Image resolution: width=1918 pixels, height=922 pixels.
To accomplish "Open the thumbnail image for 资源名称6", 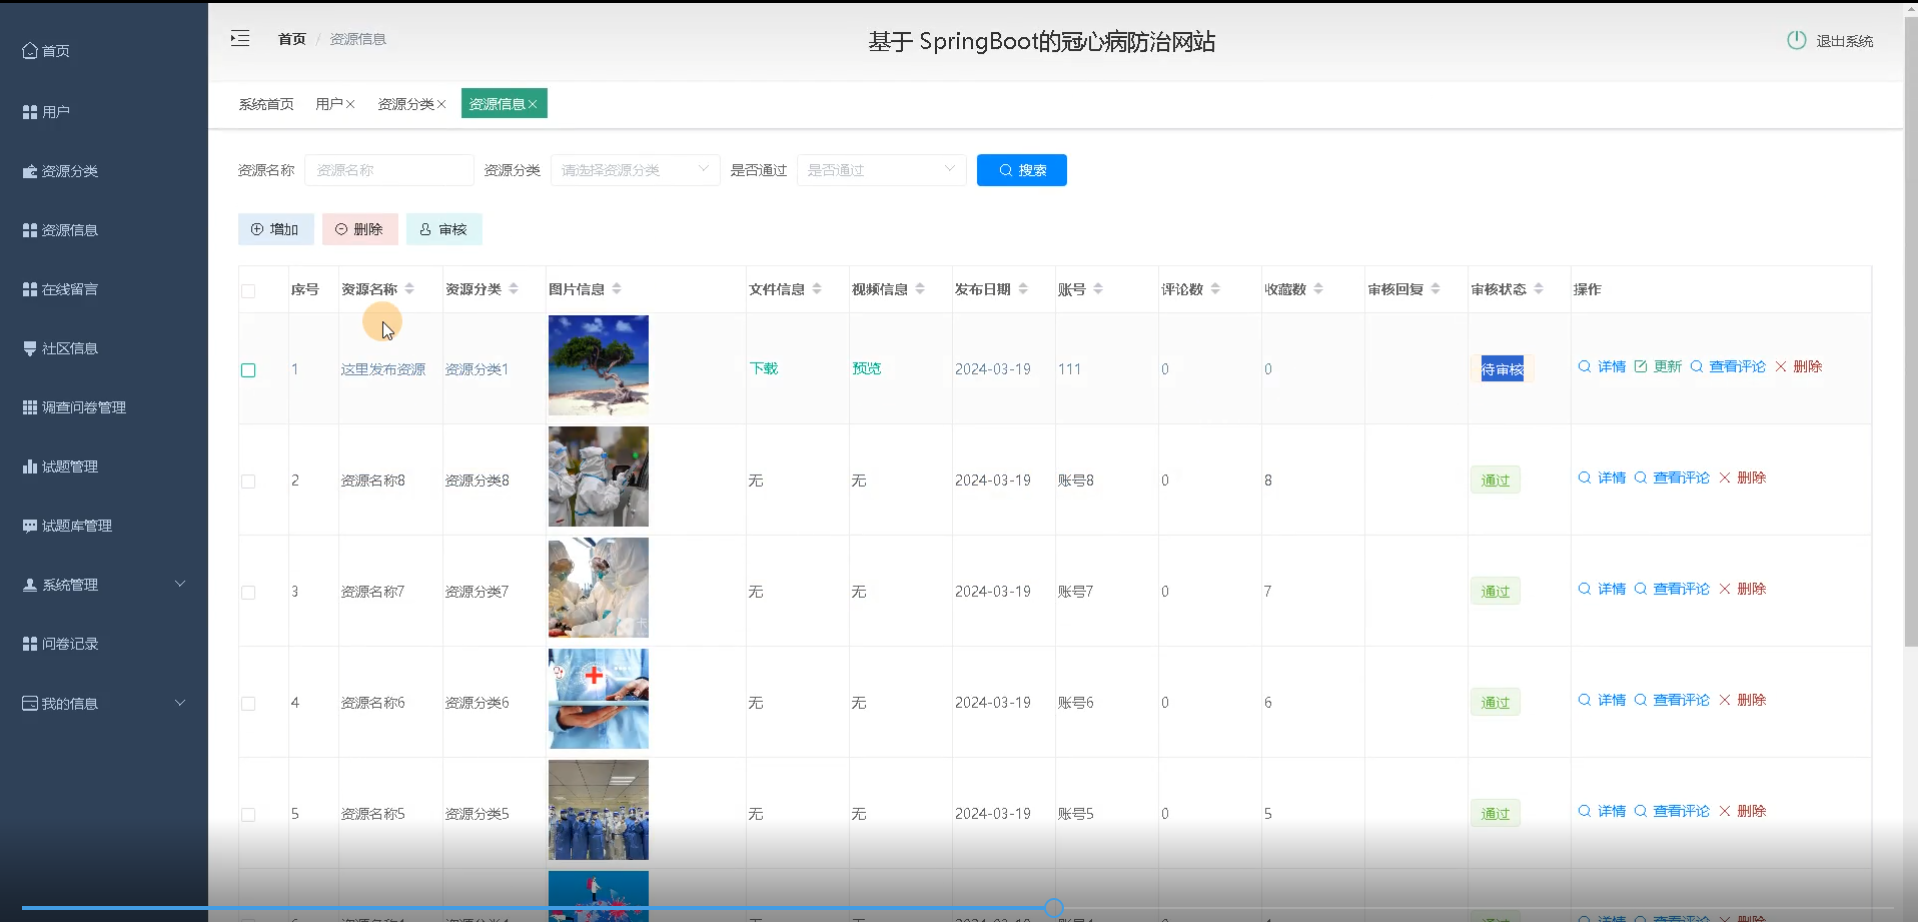I will click(598, 698).
